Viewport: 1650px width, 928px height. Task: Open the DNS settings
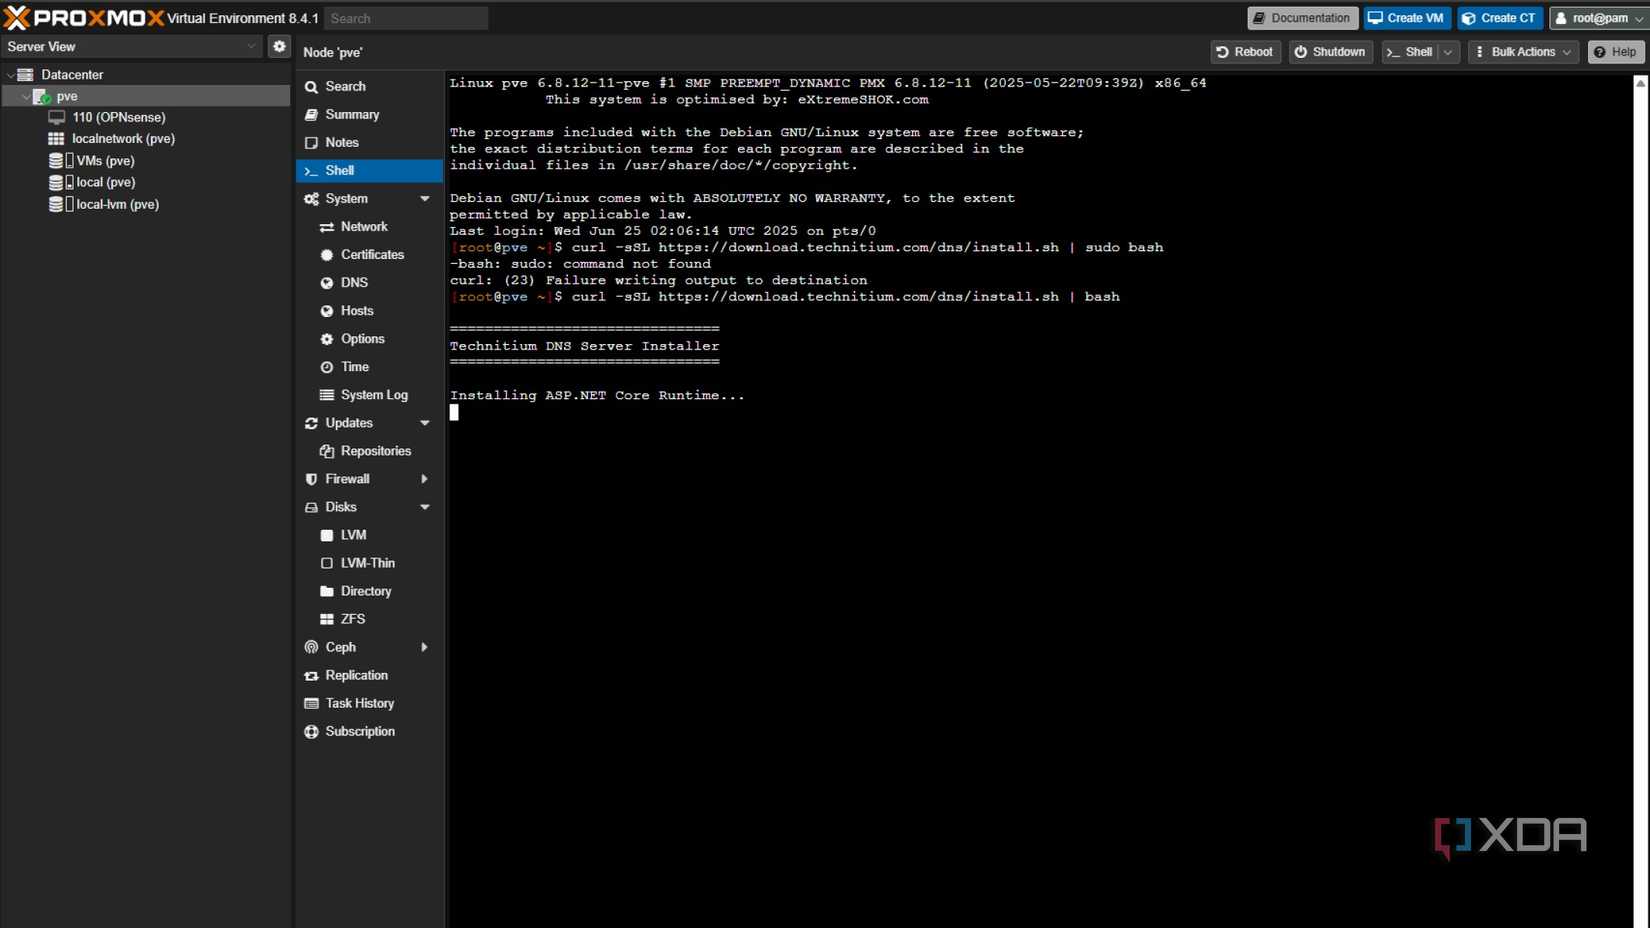354,282
